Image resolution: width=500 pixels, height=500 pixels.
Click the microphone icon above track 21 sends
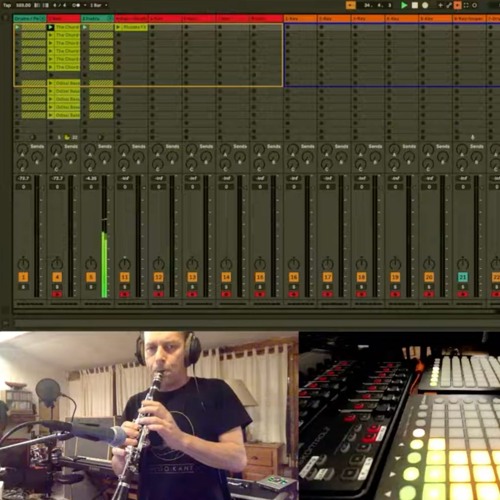472,137
